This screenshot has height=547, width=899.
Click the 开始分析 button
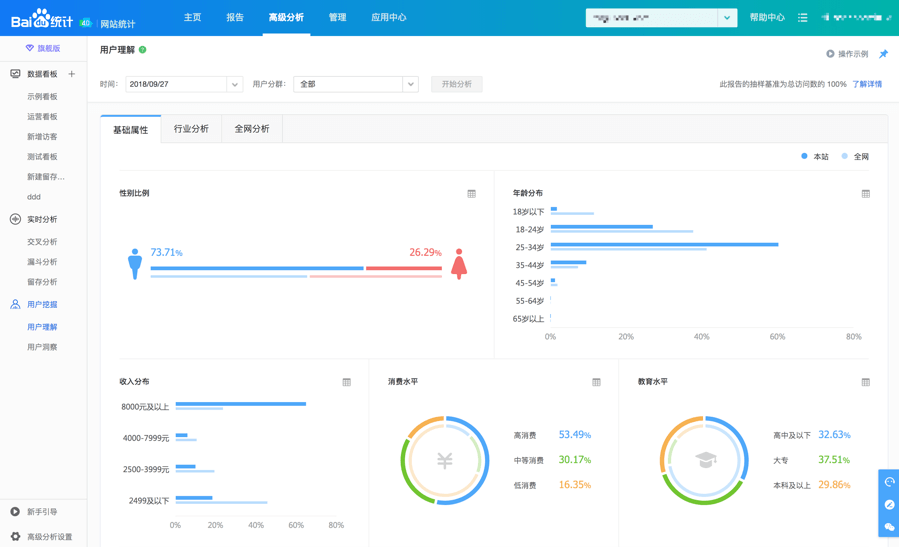click(456, 84)
